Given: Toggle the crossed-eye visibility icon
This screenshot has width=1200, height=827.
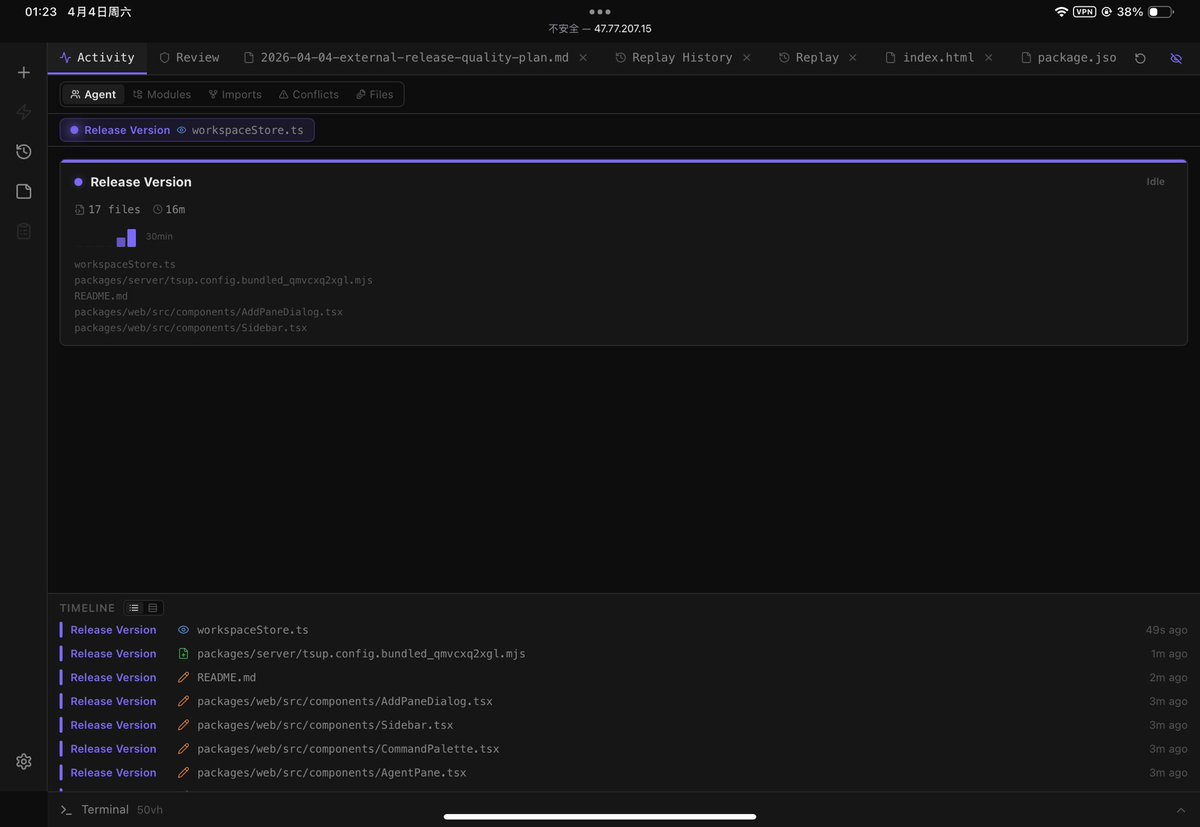Looking at the screenshot, I should (x=1176, y=58).
